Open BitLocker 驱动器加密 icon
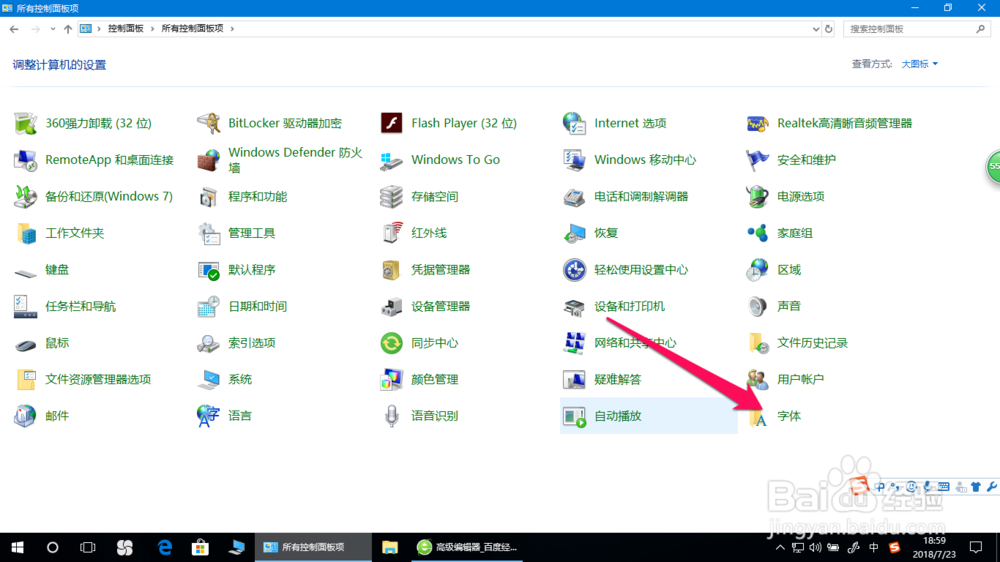The width and height of the screenshot is (1000, 562). (x=209, y=123)
